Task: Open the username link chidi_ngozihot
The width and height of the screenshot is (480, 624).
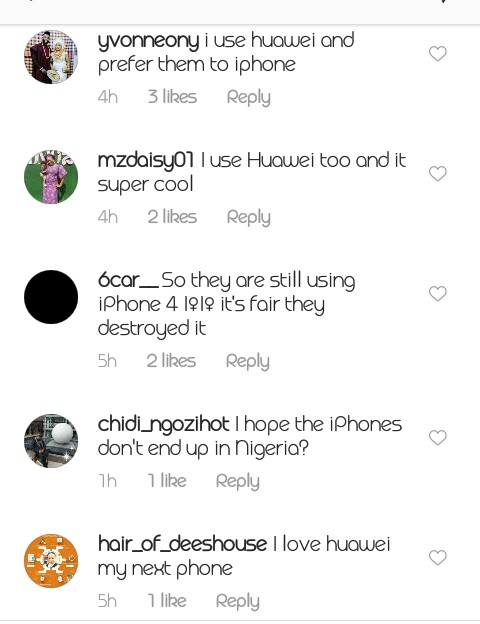Action: [164, 425]
